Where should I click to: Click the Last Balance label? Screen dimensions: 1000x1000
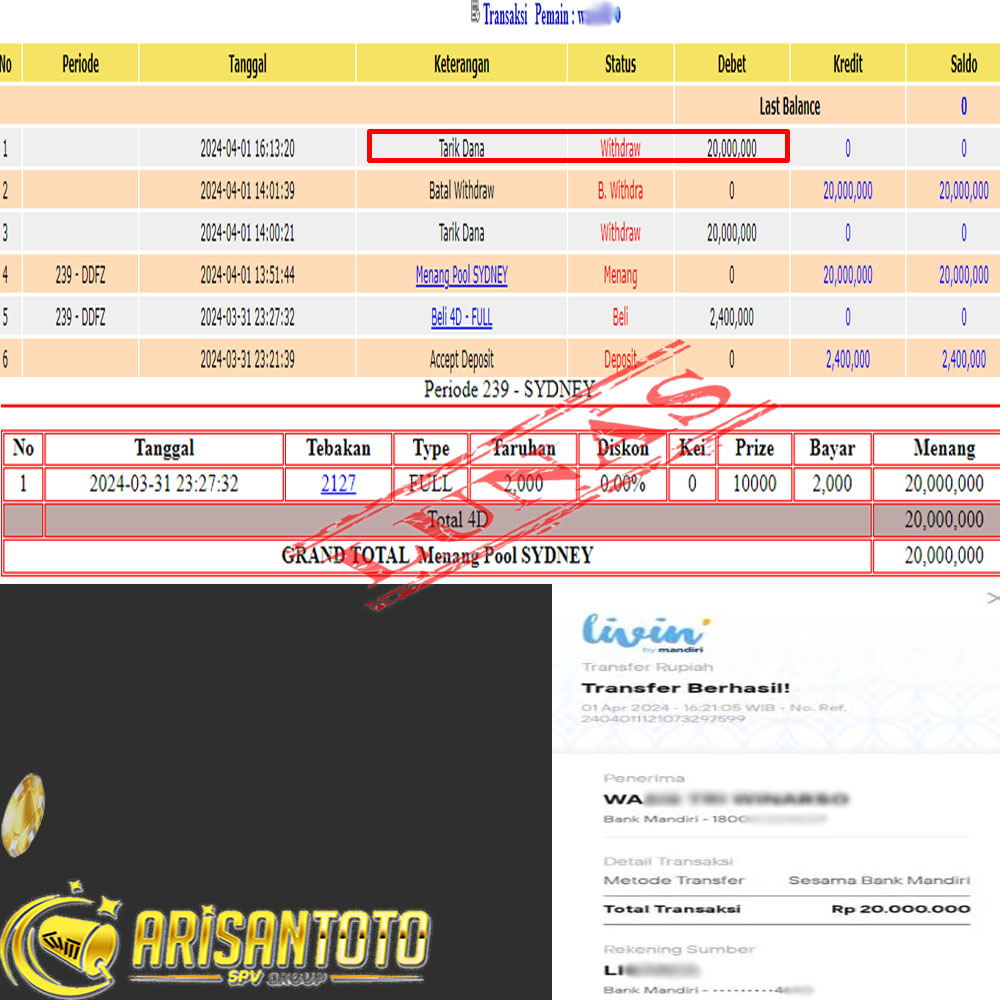pos(790,107)
